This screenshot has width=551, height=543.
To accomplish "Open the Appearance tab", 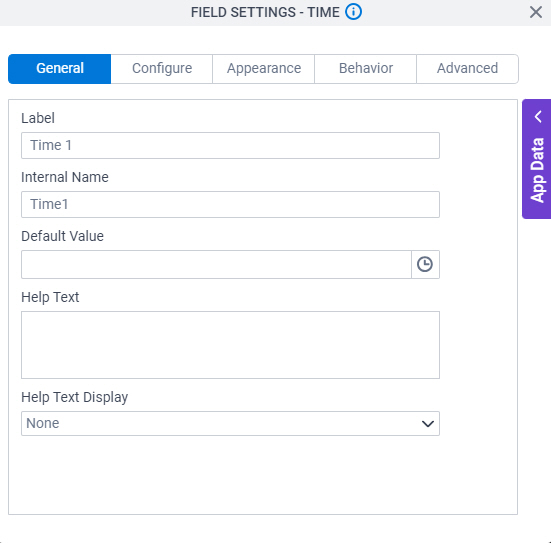I will tap(264, 69).
